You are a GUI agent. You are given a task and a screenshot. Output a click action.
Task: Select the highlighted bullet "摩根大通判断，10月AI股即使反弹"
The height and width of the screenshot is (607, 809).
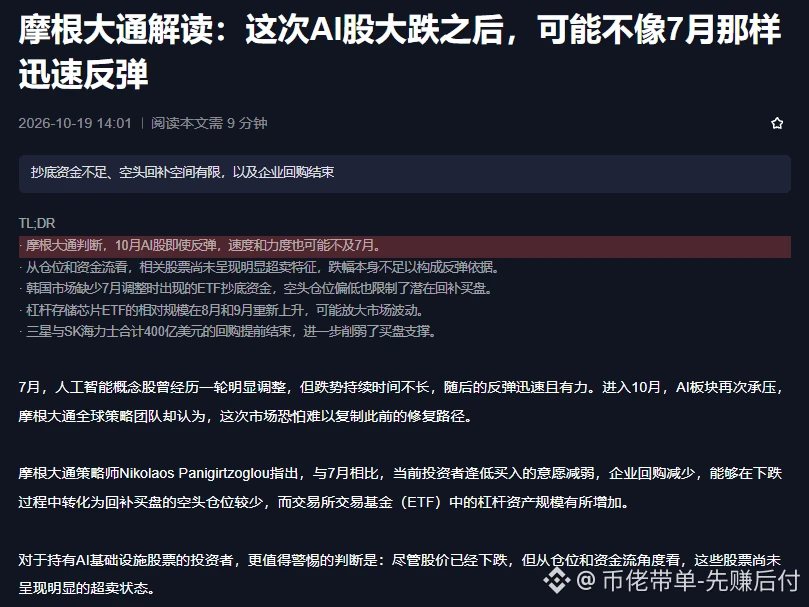coord(404,246)
